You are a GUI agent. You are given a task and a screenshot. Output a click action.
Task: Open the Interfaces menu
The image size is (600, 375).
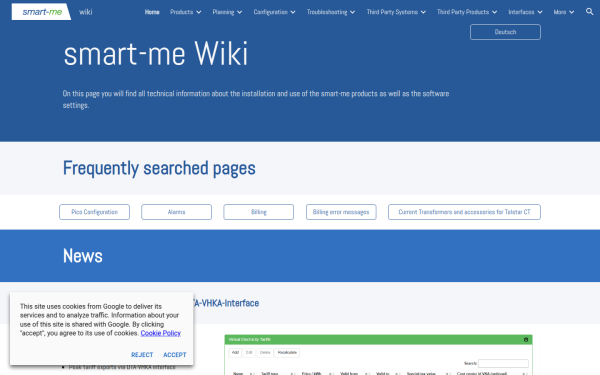point(521,12)
